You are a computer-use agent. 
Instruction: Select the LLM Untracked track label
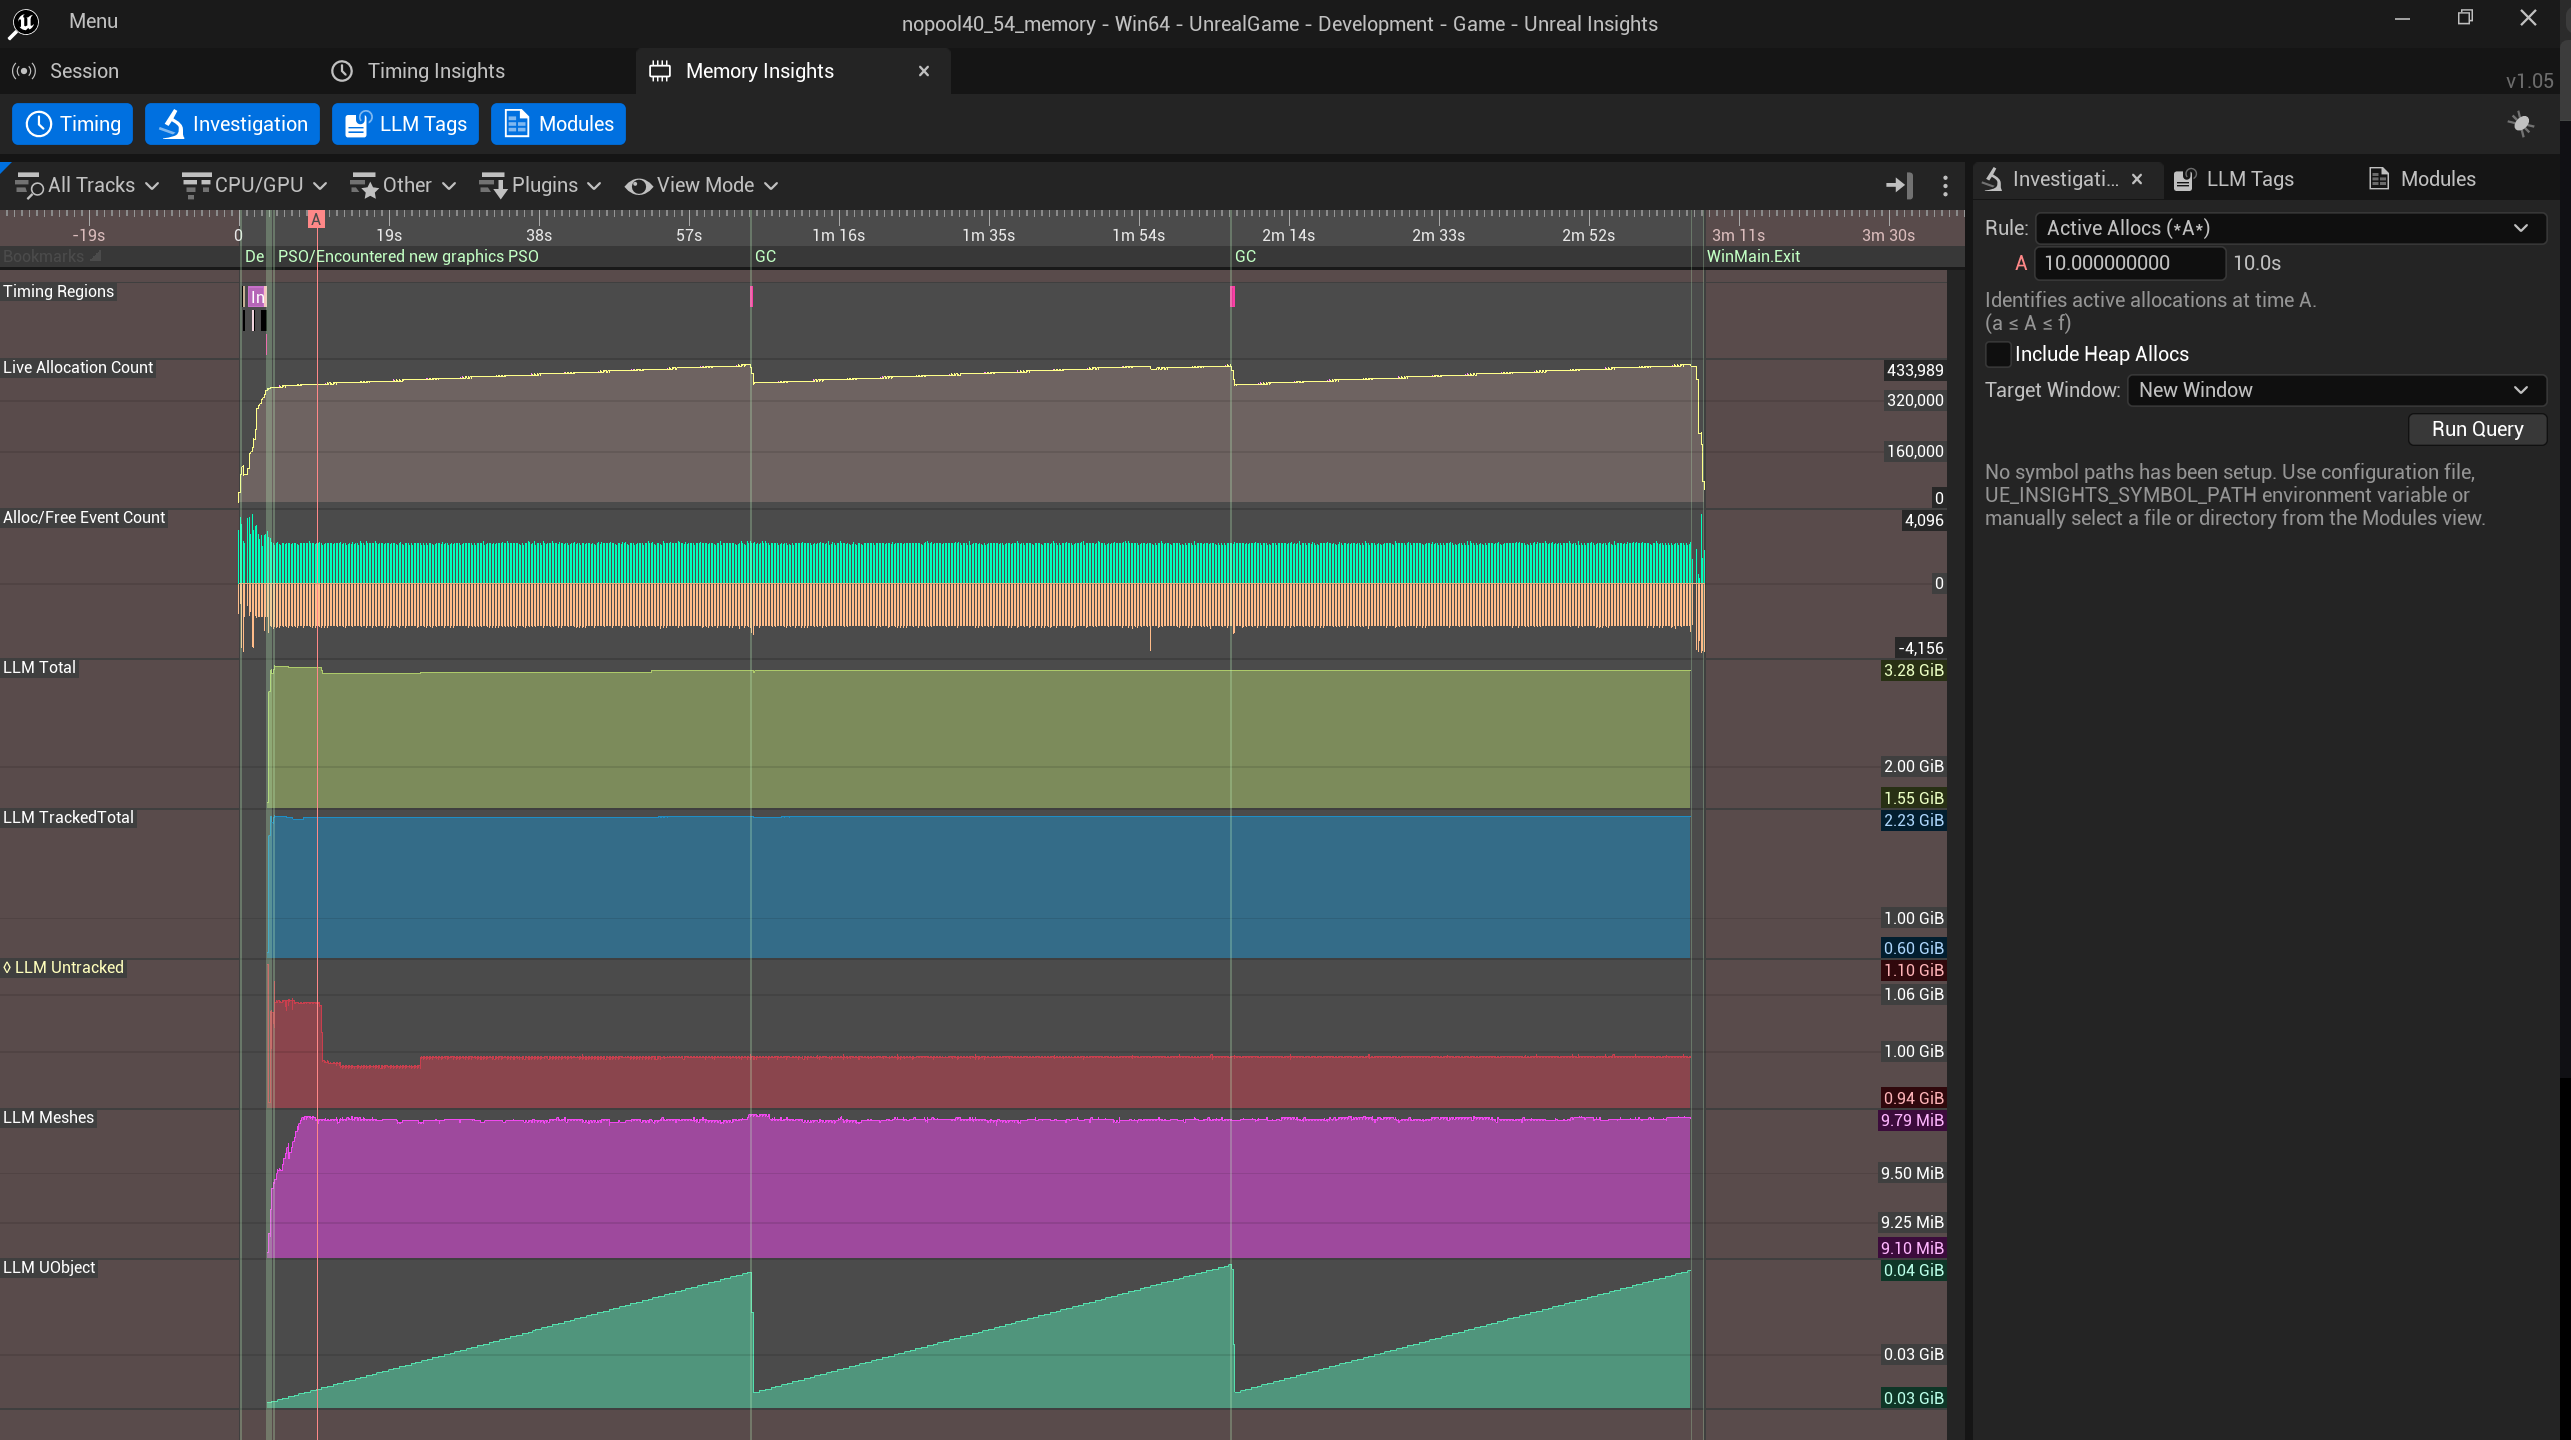(x=64, y=967)
